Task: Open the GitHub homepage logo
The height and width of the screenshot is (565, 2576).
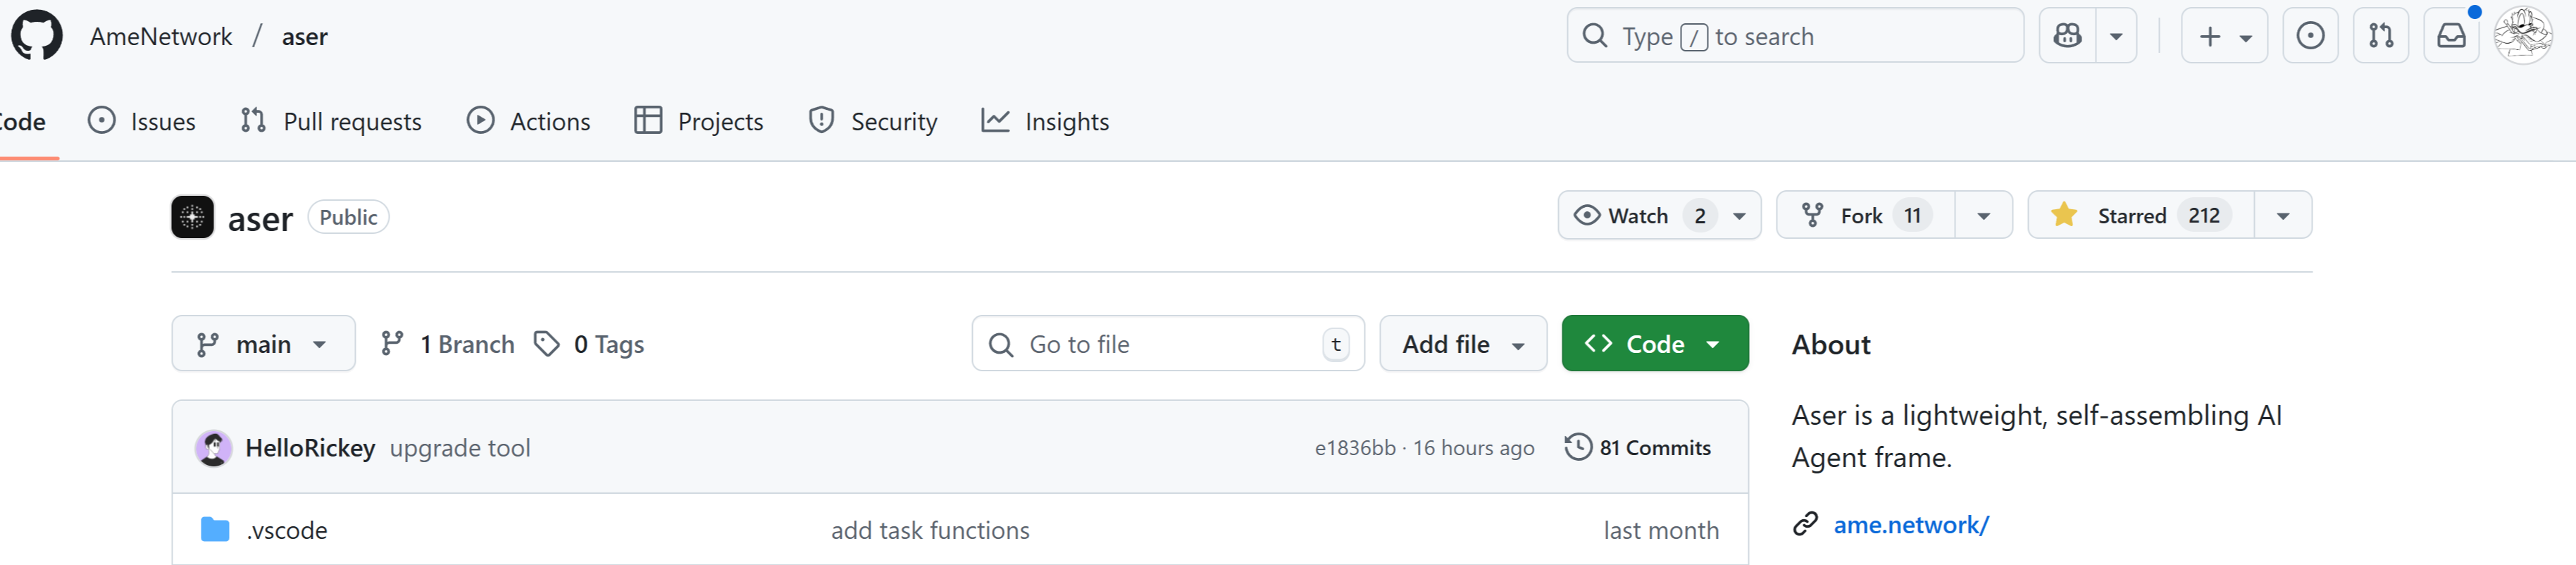Action: (x=37, y=36)
